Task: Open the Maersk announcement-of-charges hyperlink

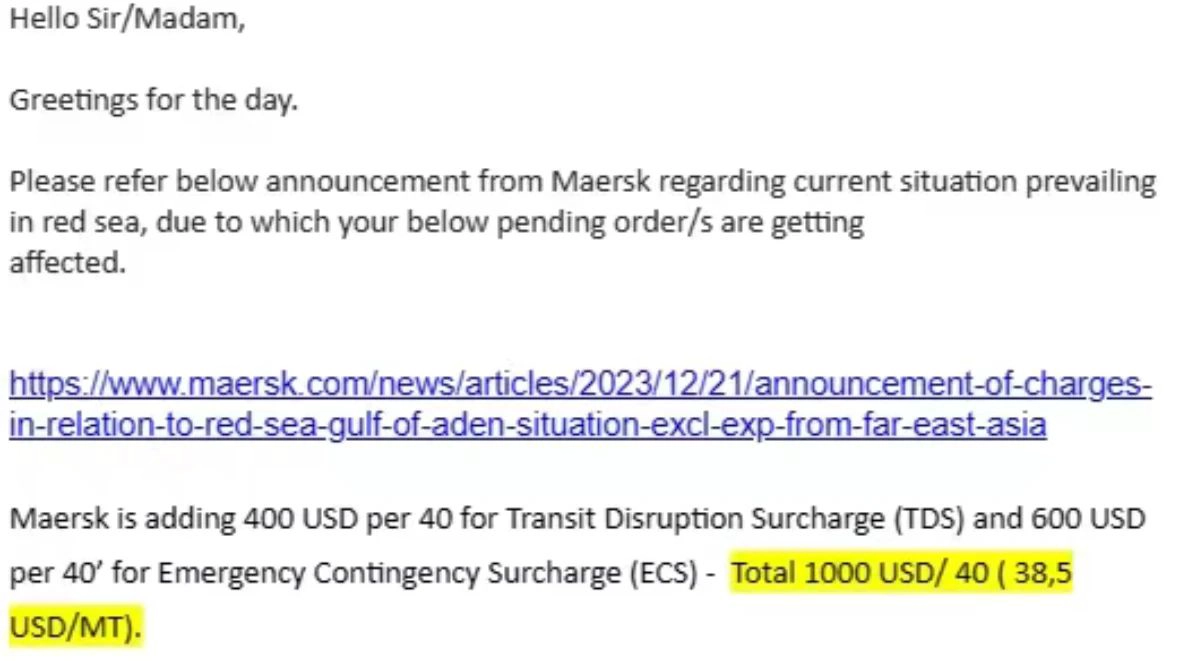Action: tap(580, 405)
